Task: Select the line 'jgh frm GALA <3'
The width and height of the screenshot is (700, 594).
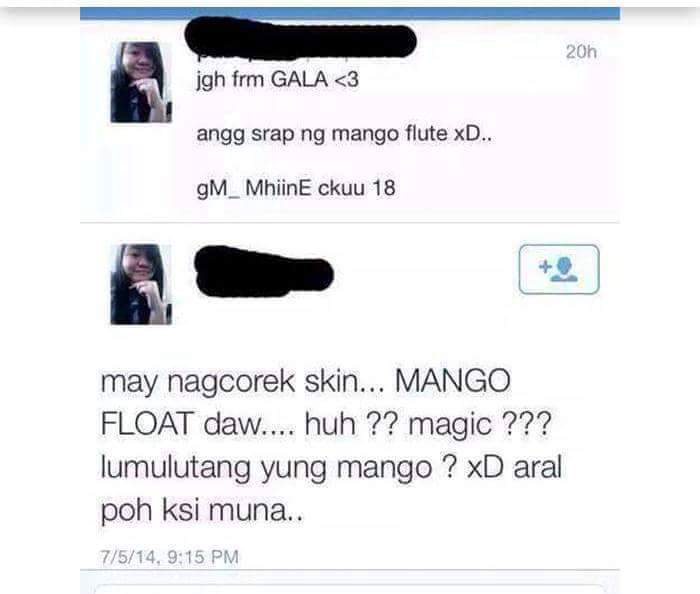Action: tap(277, 80)
